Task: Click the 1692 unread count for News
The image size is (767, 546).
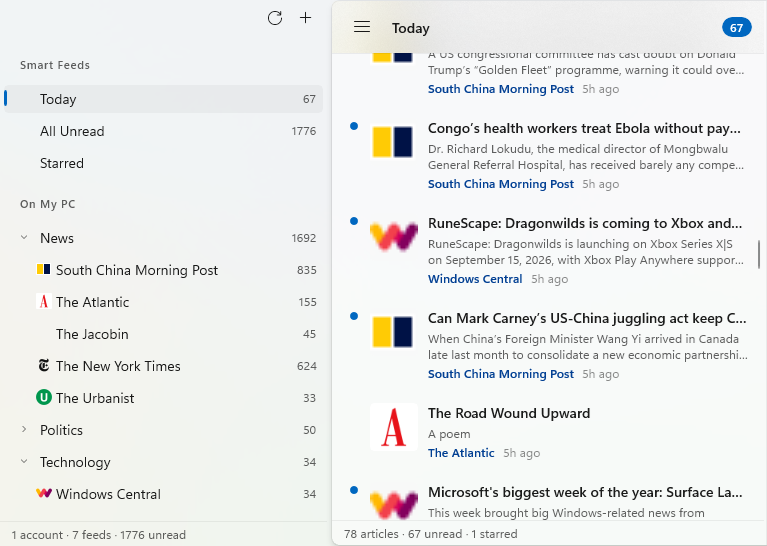Action: (x=304, y=238)
